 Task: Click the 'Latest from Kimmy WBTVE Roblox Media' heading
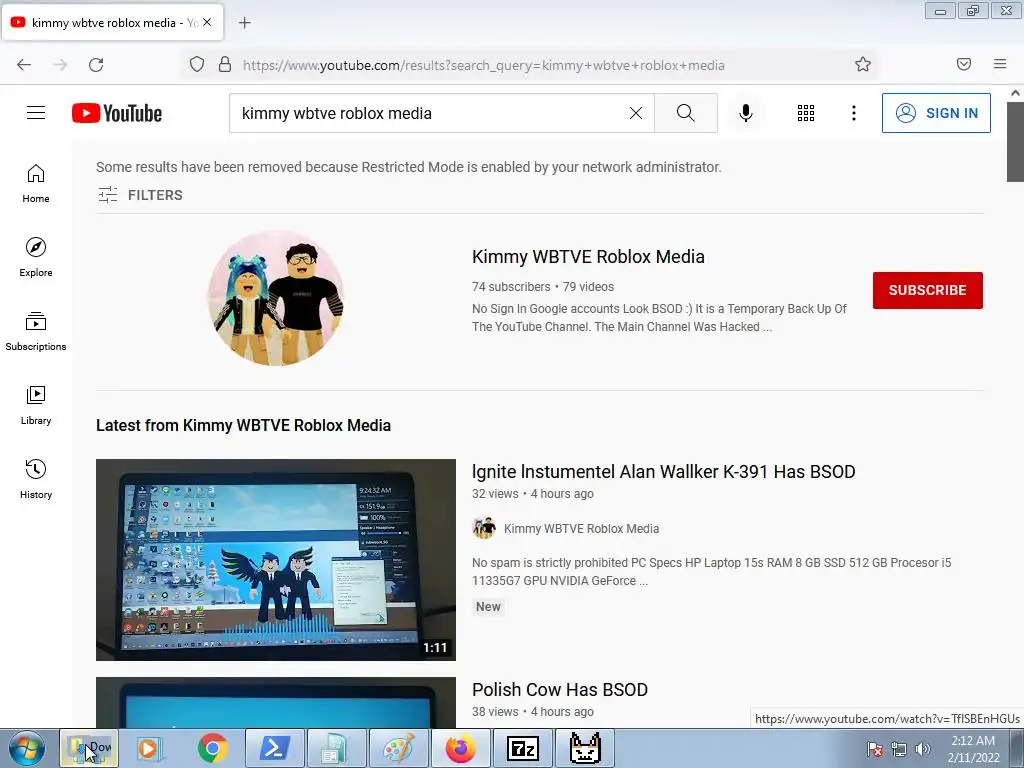pos(243,425)
